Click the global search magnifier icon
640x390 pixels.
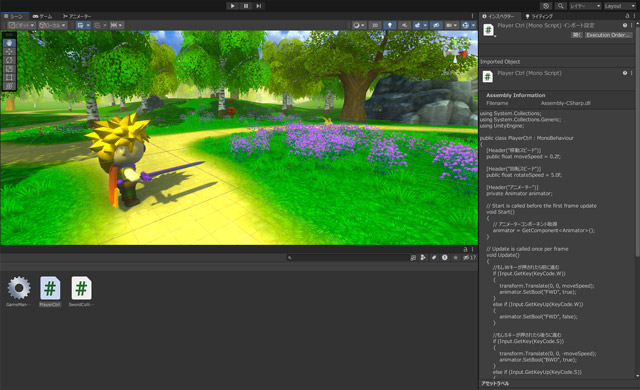click(x=560, y=6)
